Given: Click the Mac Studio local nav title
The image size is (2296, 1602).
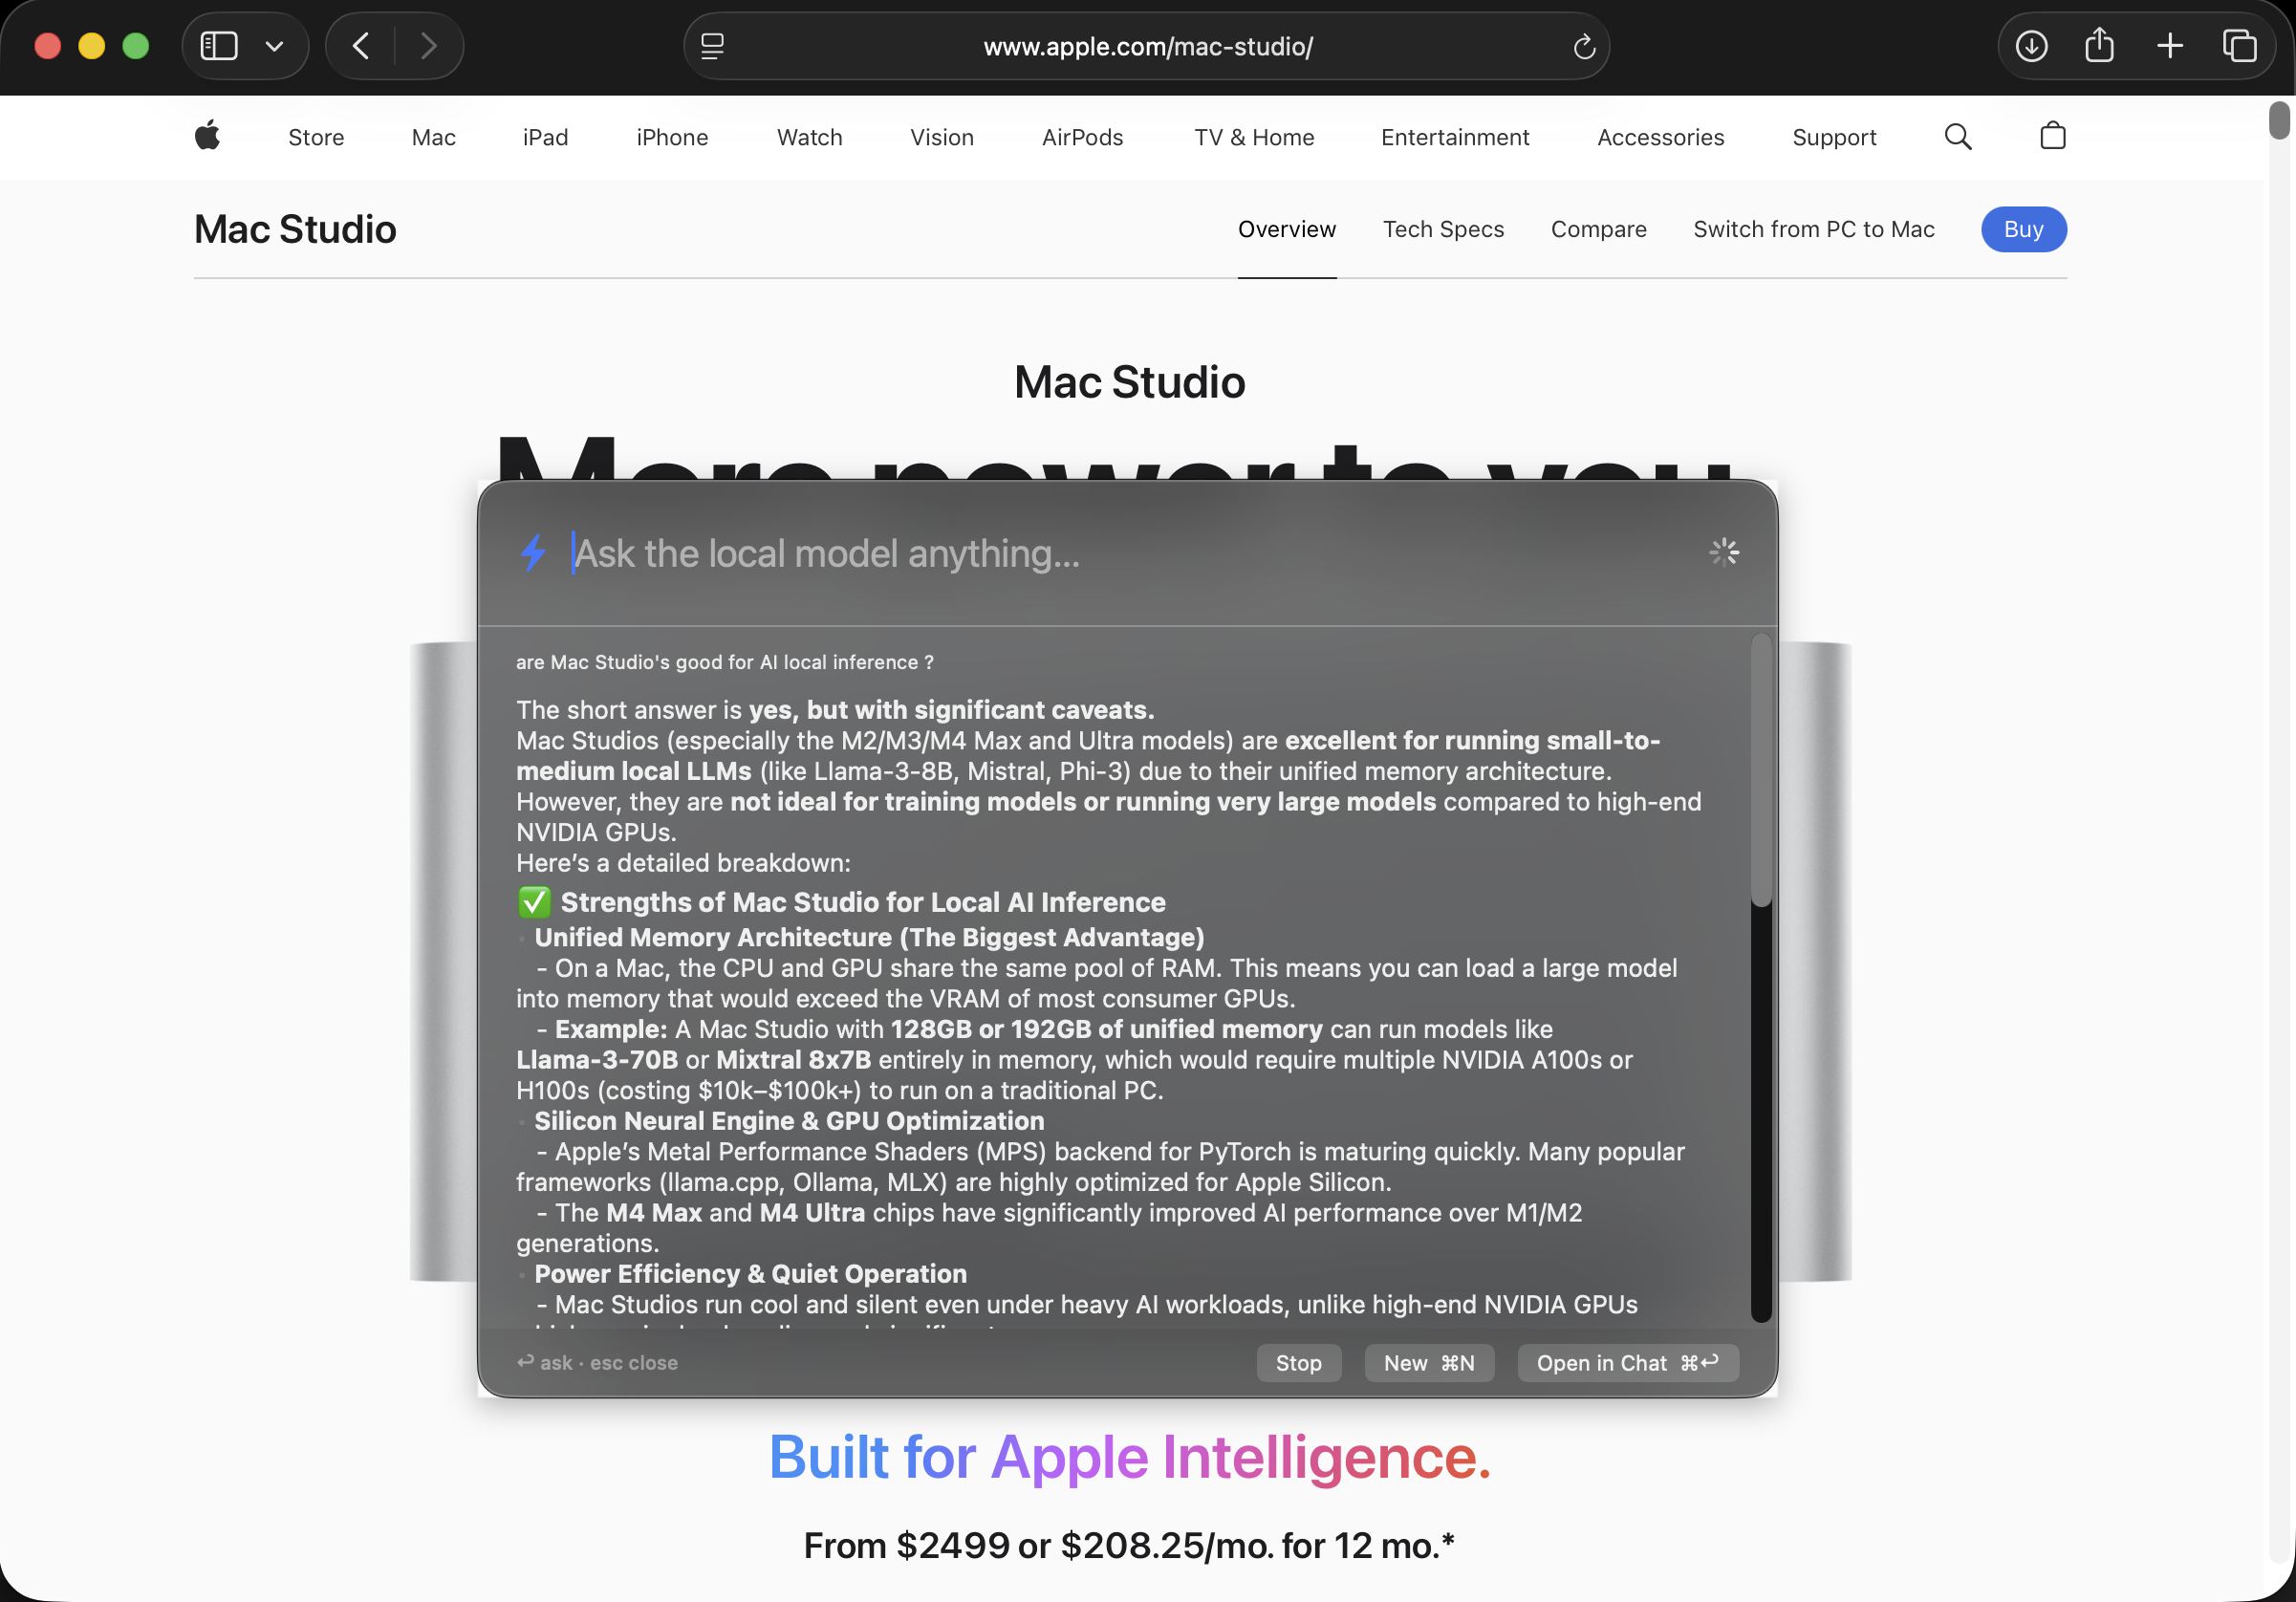Looking at the screenshot, I should pos(295,229).
